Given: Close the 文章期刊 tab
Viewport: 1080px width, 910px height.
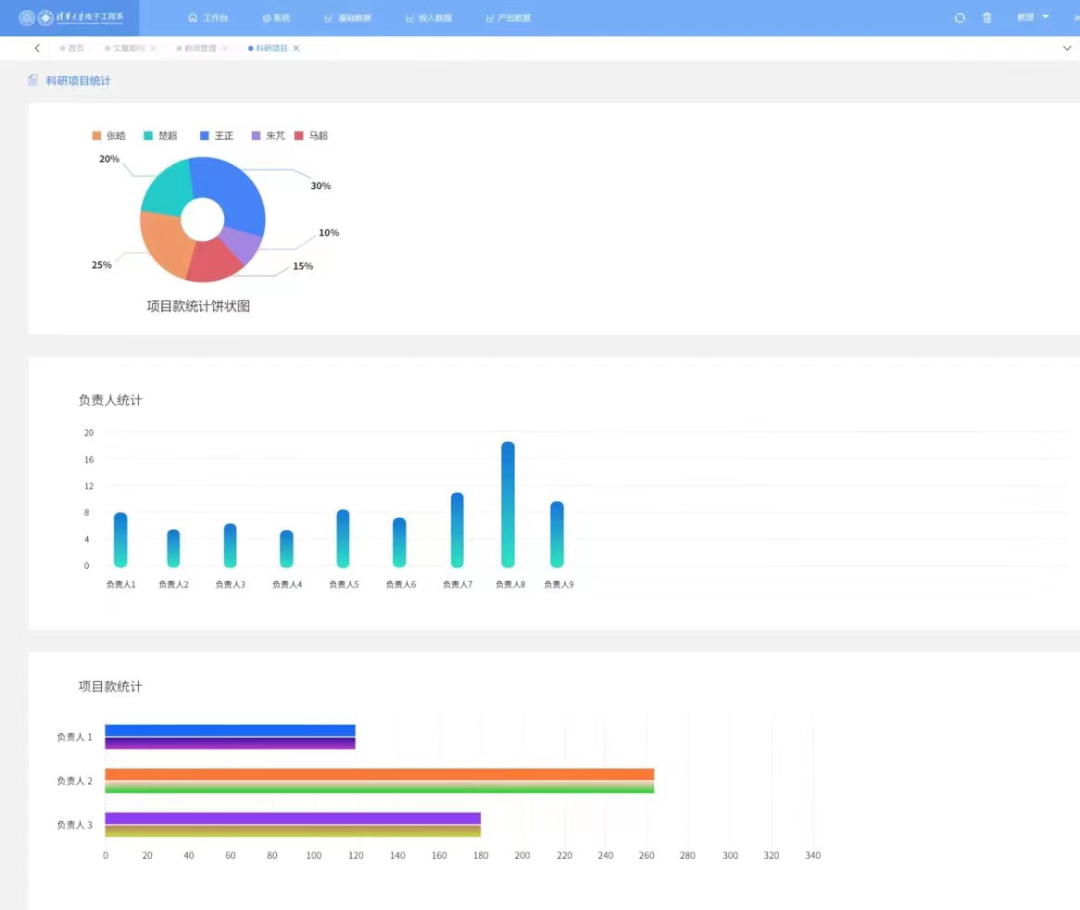Looking at the screenshot, I should (153, 48).
